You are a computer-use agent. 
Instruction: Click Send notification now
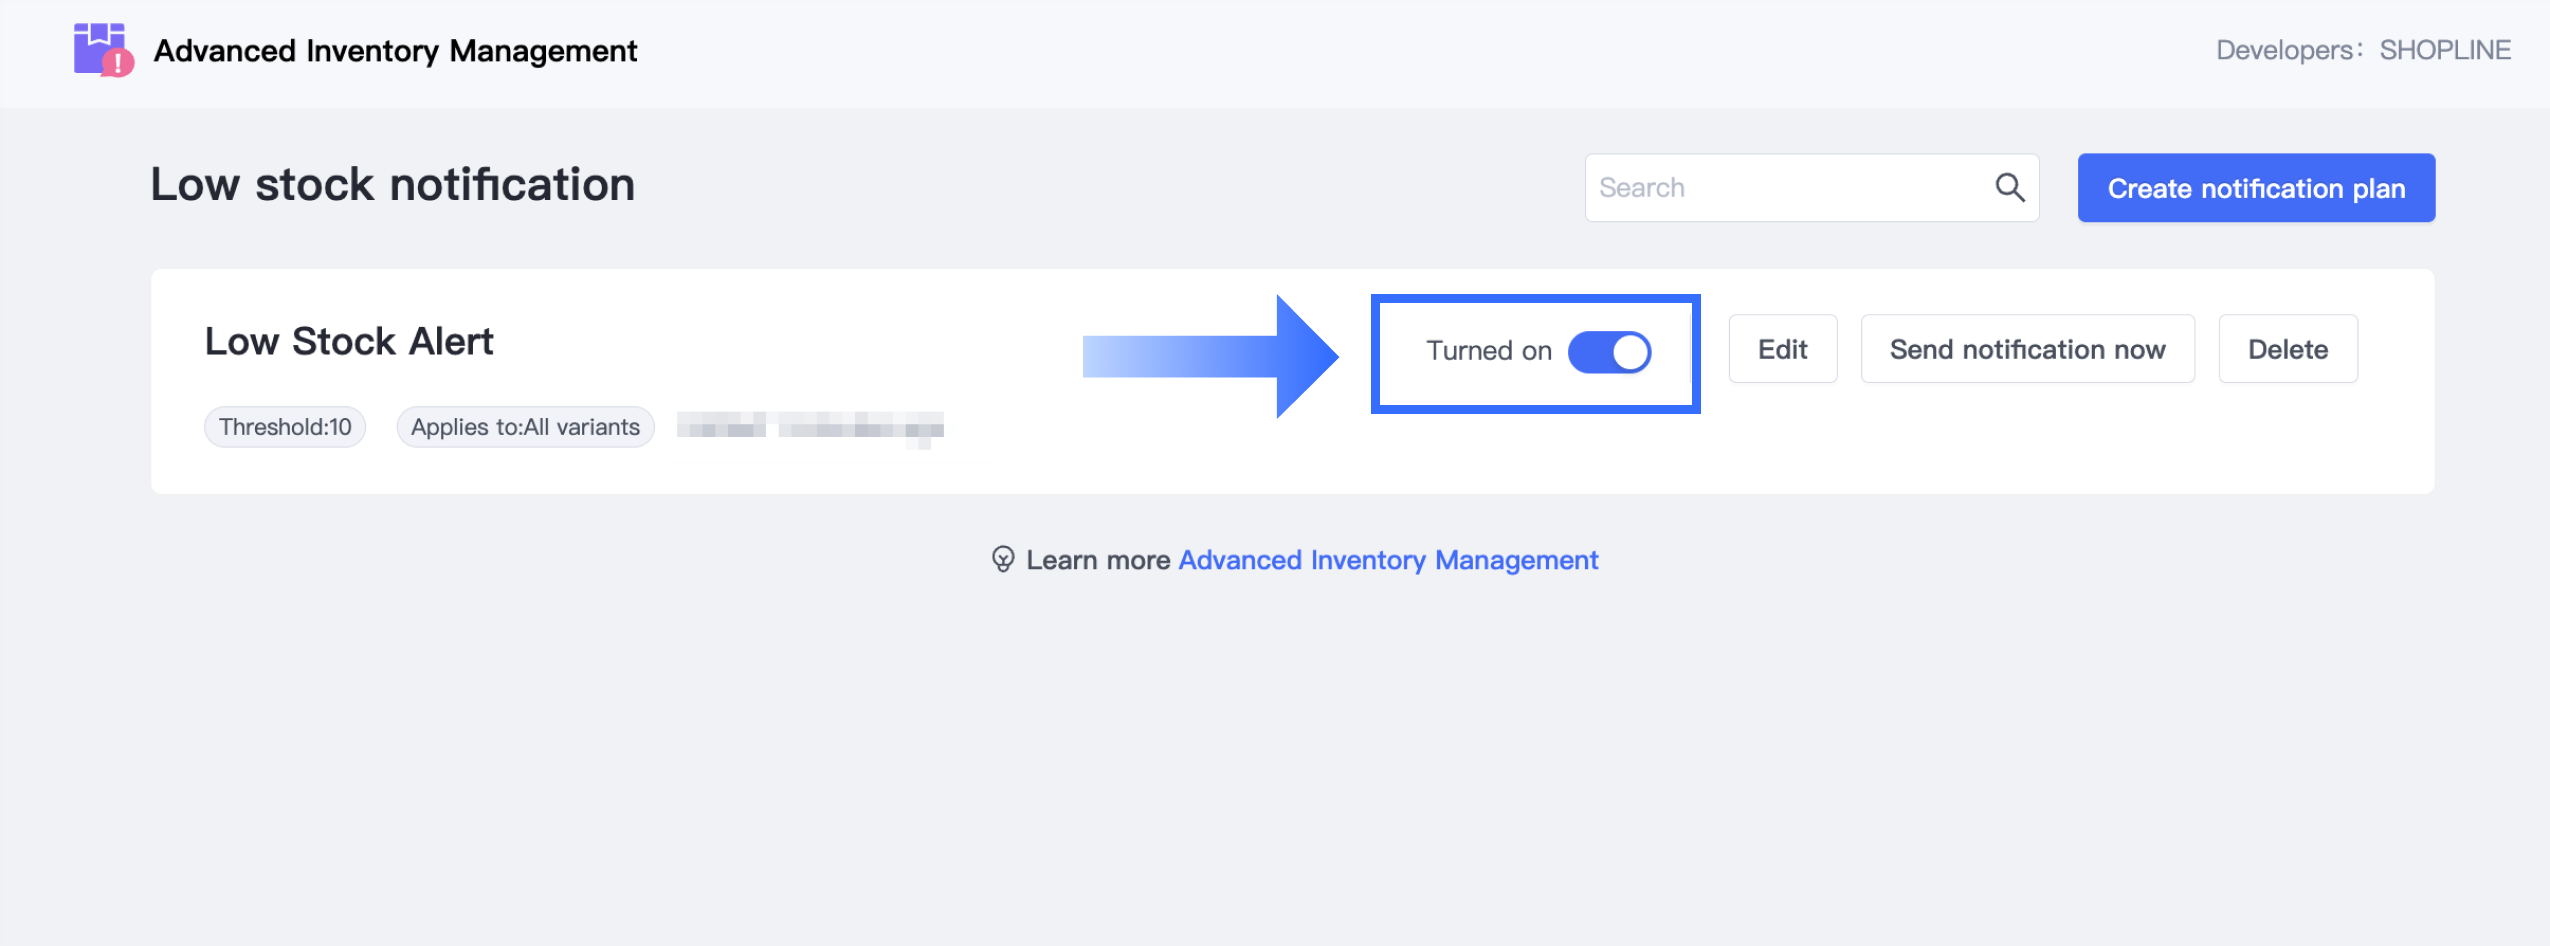[2027, 349]
